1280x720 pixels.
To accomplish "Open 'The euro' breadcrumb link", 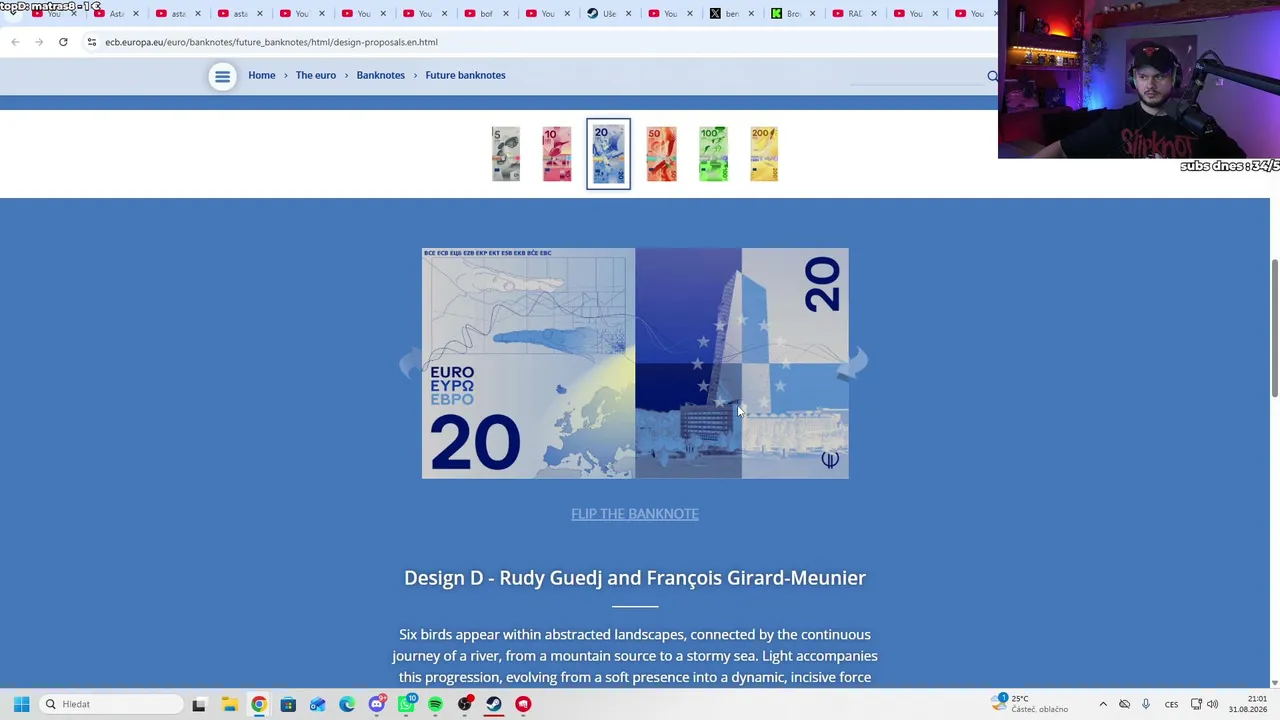I will (x=316, y=75).
